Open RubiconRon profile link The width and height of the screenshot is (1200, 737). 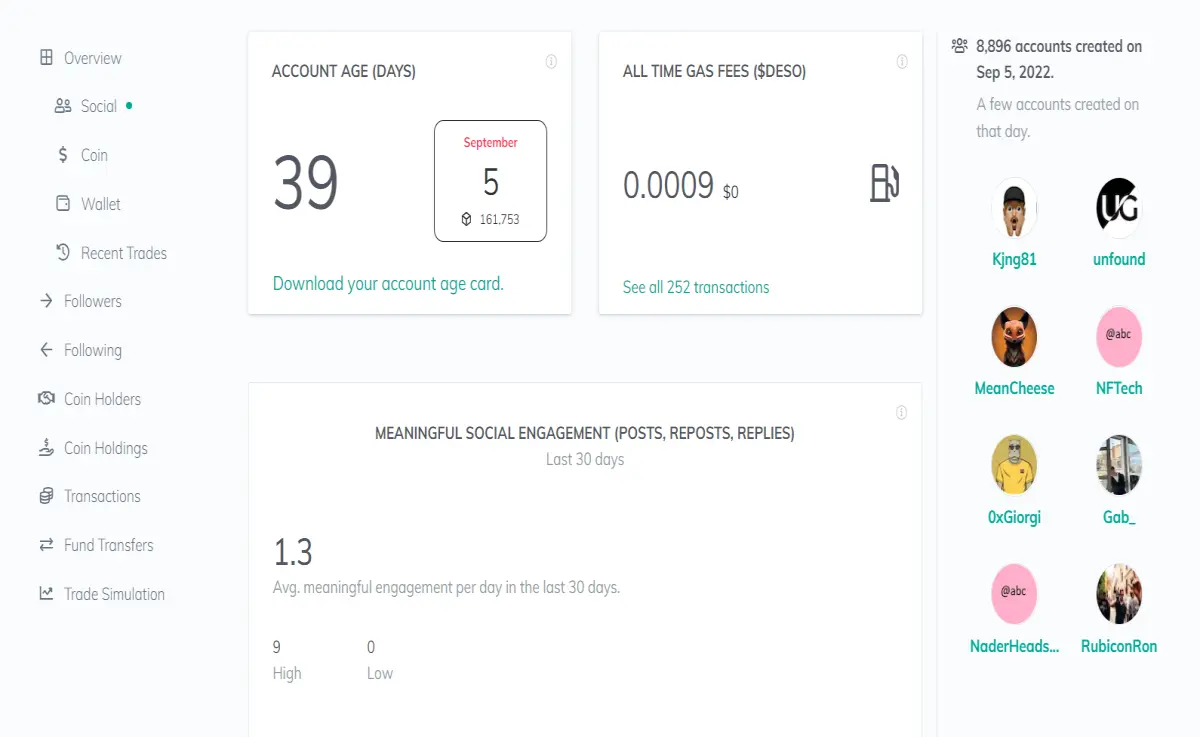(1119, 646)
